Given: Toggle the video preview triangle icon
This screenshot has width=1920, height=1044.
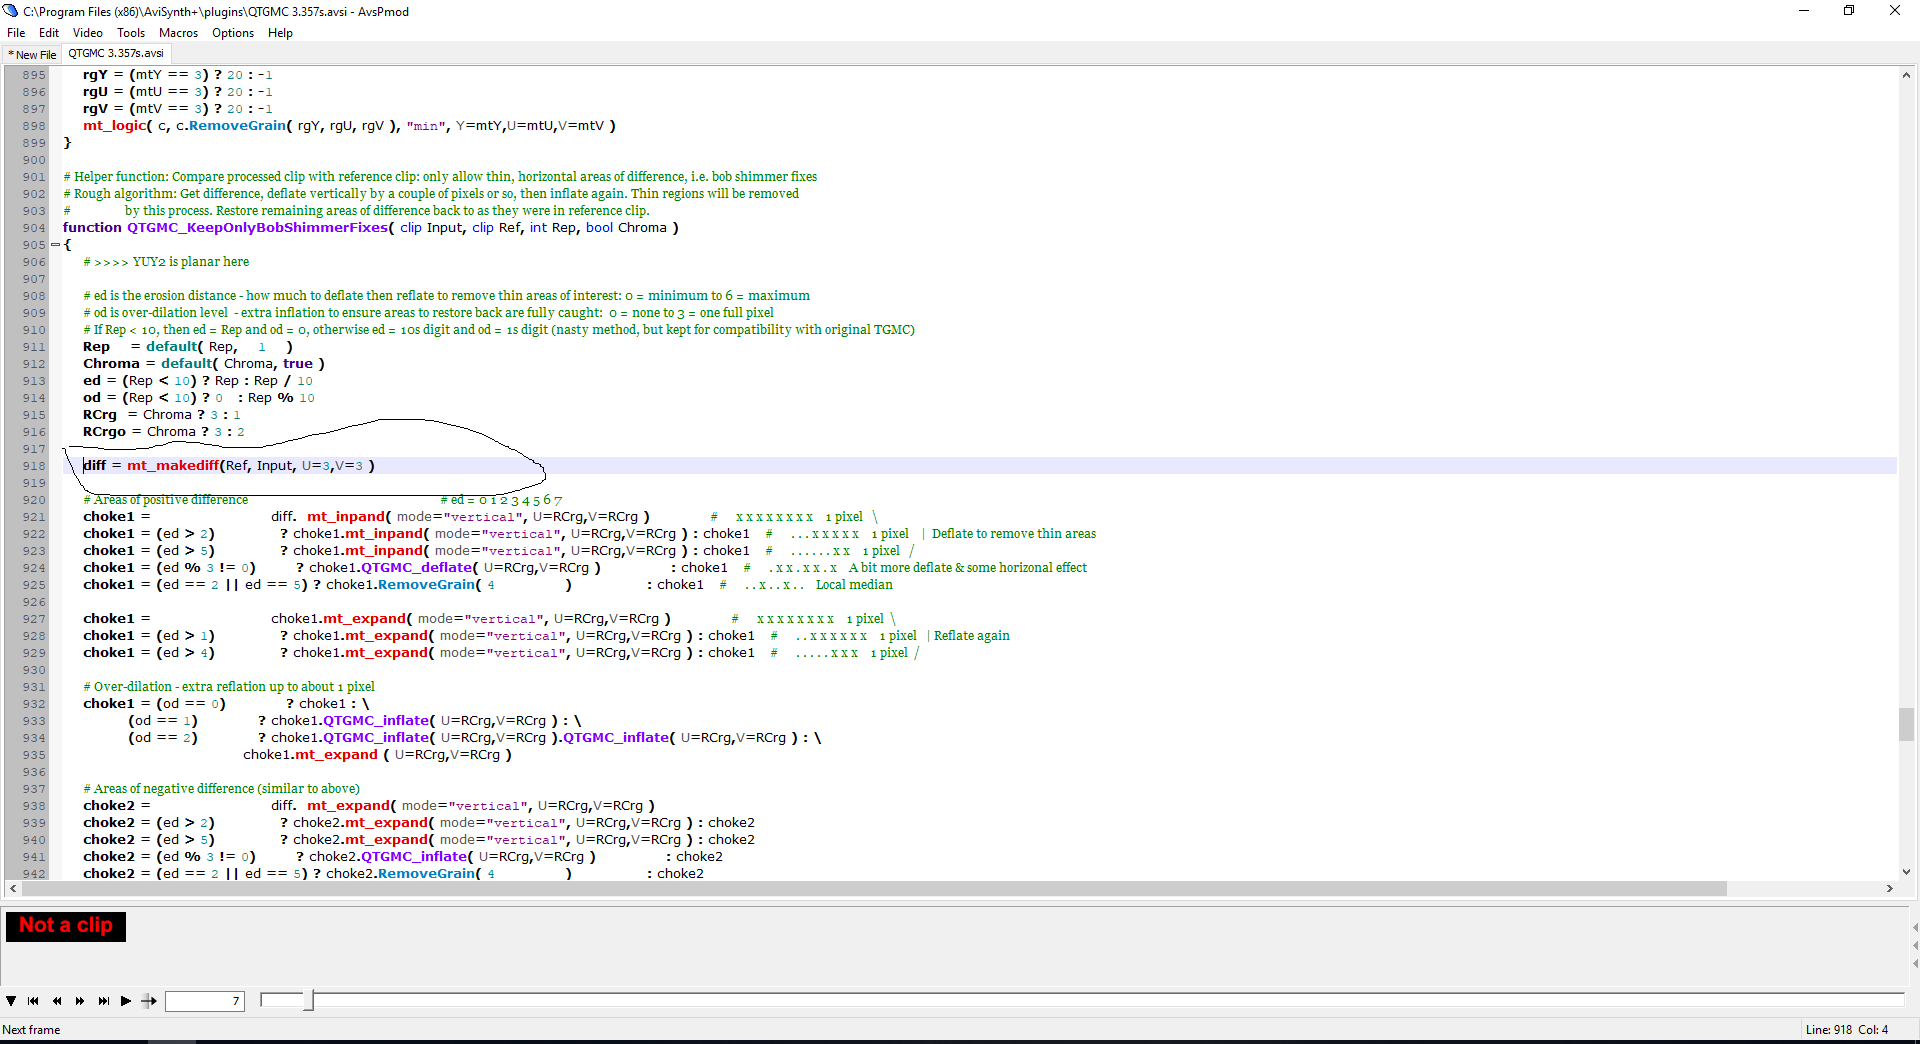Looking at the screenshot, I should tap(11, 1001).
